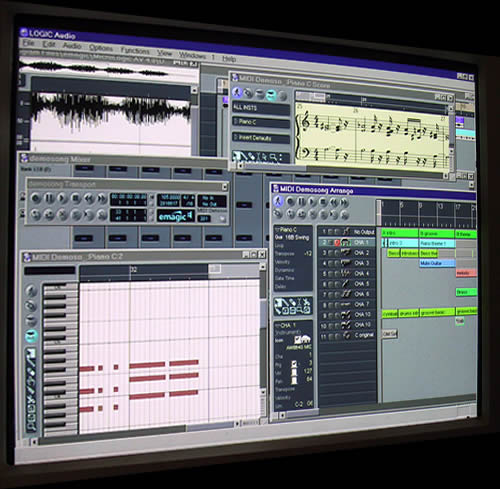Image resolution: width=500 pixels, height=489 pixels.
Task: Click Record button in Transport window
Action: coord(36,198)
